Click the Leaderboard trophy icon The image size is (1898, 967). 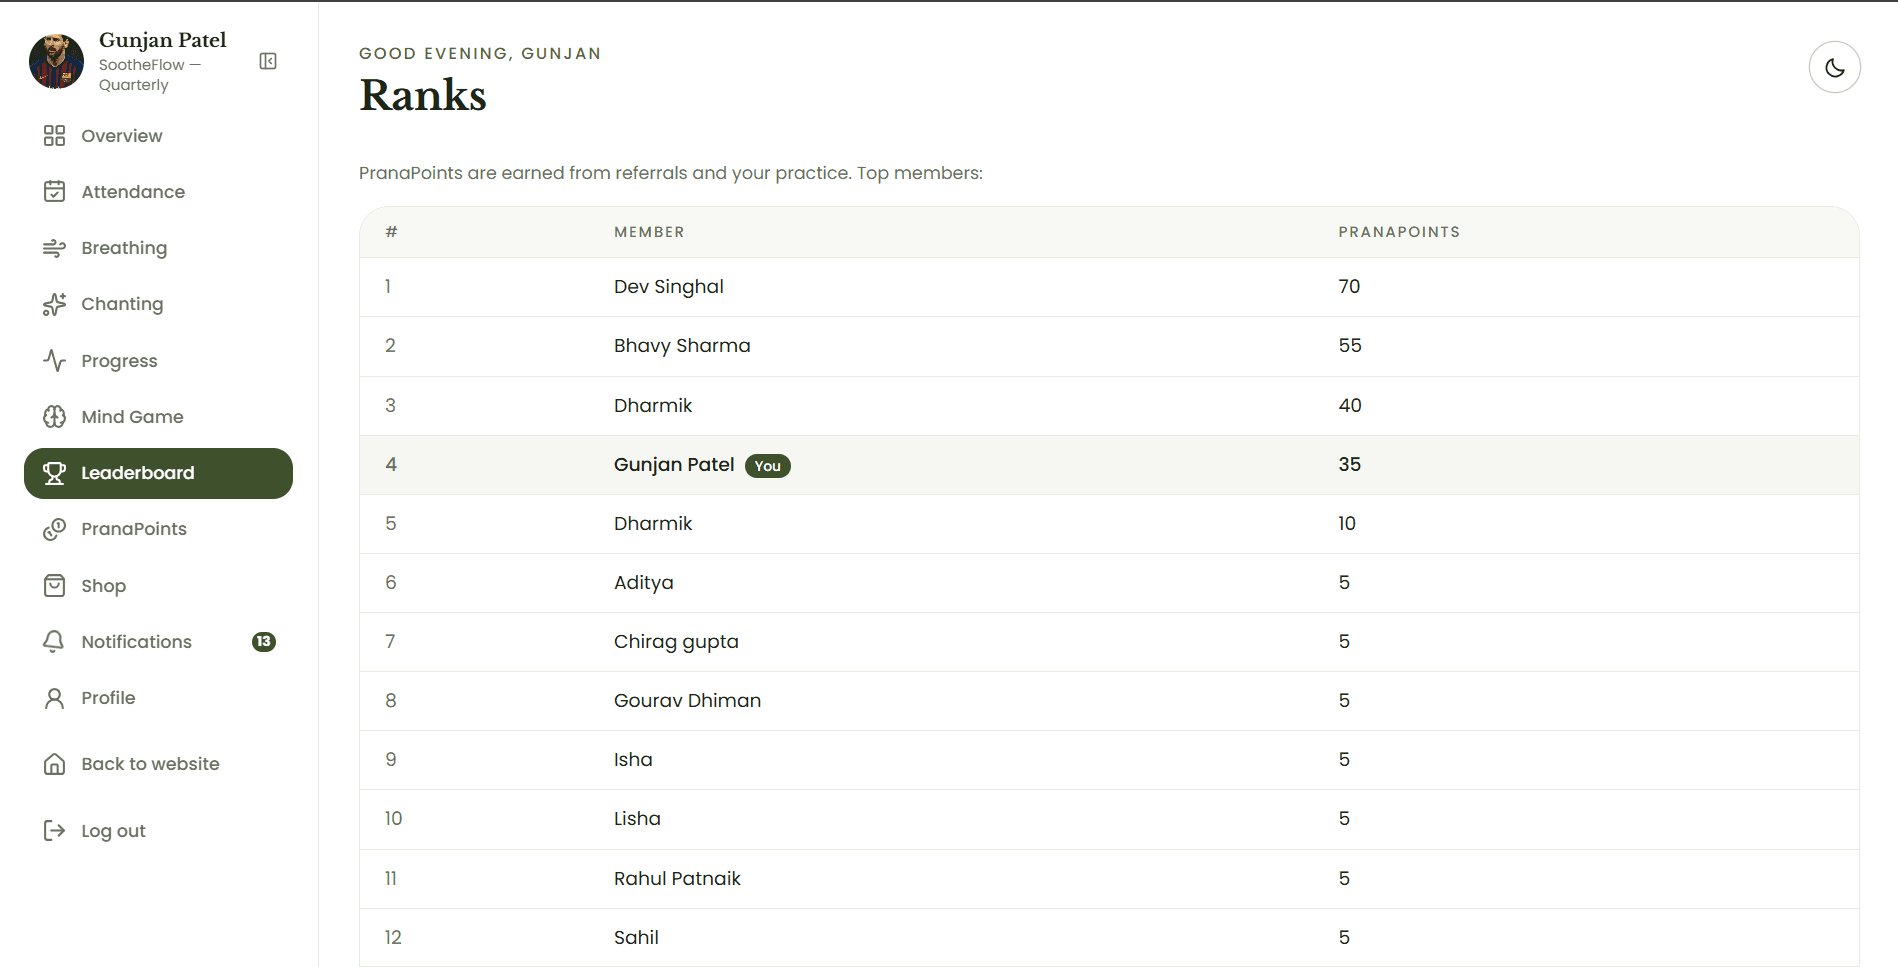(x=54, y=473)
